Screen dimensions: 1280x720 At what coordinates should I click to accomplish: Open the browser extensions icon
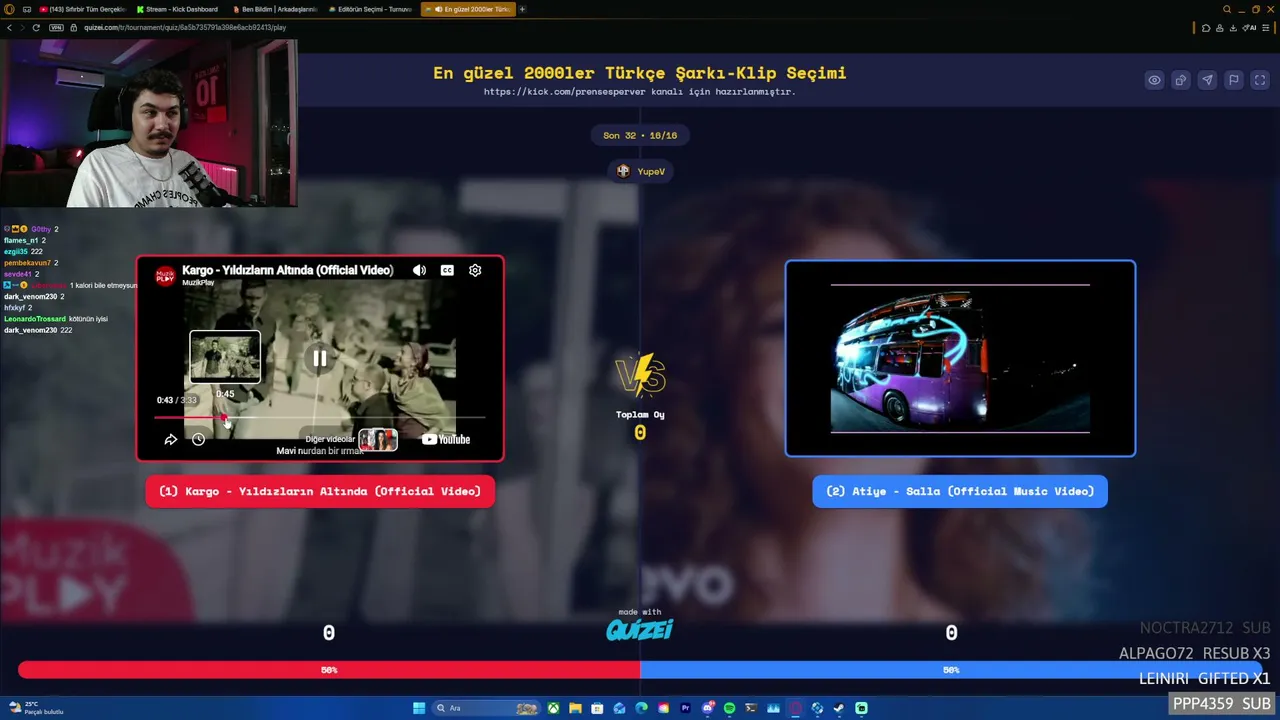click(1206, 27)
